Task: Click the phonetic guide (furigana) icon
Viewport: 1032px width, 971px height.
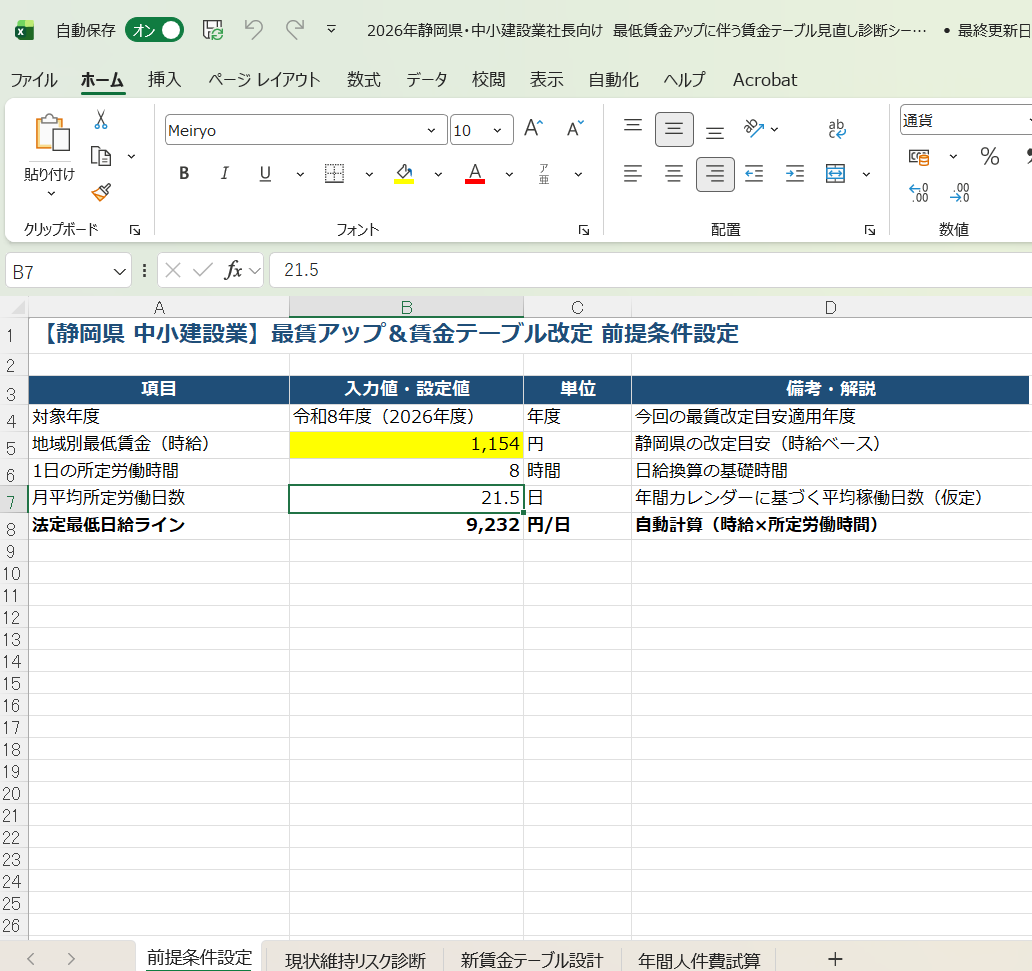Action: (544, 174)
